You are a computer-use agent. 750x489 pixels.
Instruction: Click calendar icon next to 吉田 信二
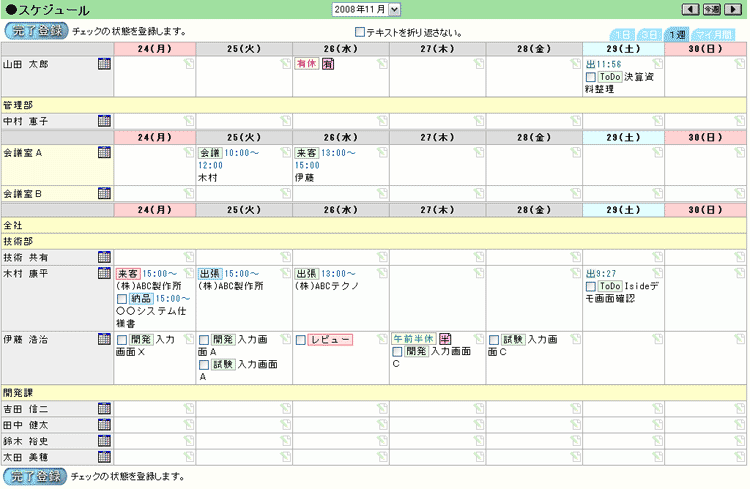[104, 408]
